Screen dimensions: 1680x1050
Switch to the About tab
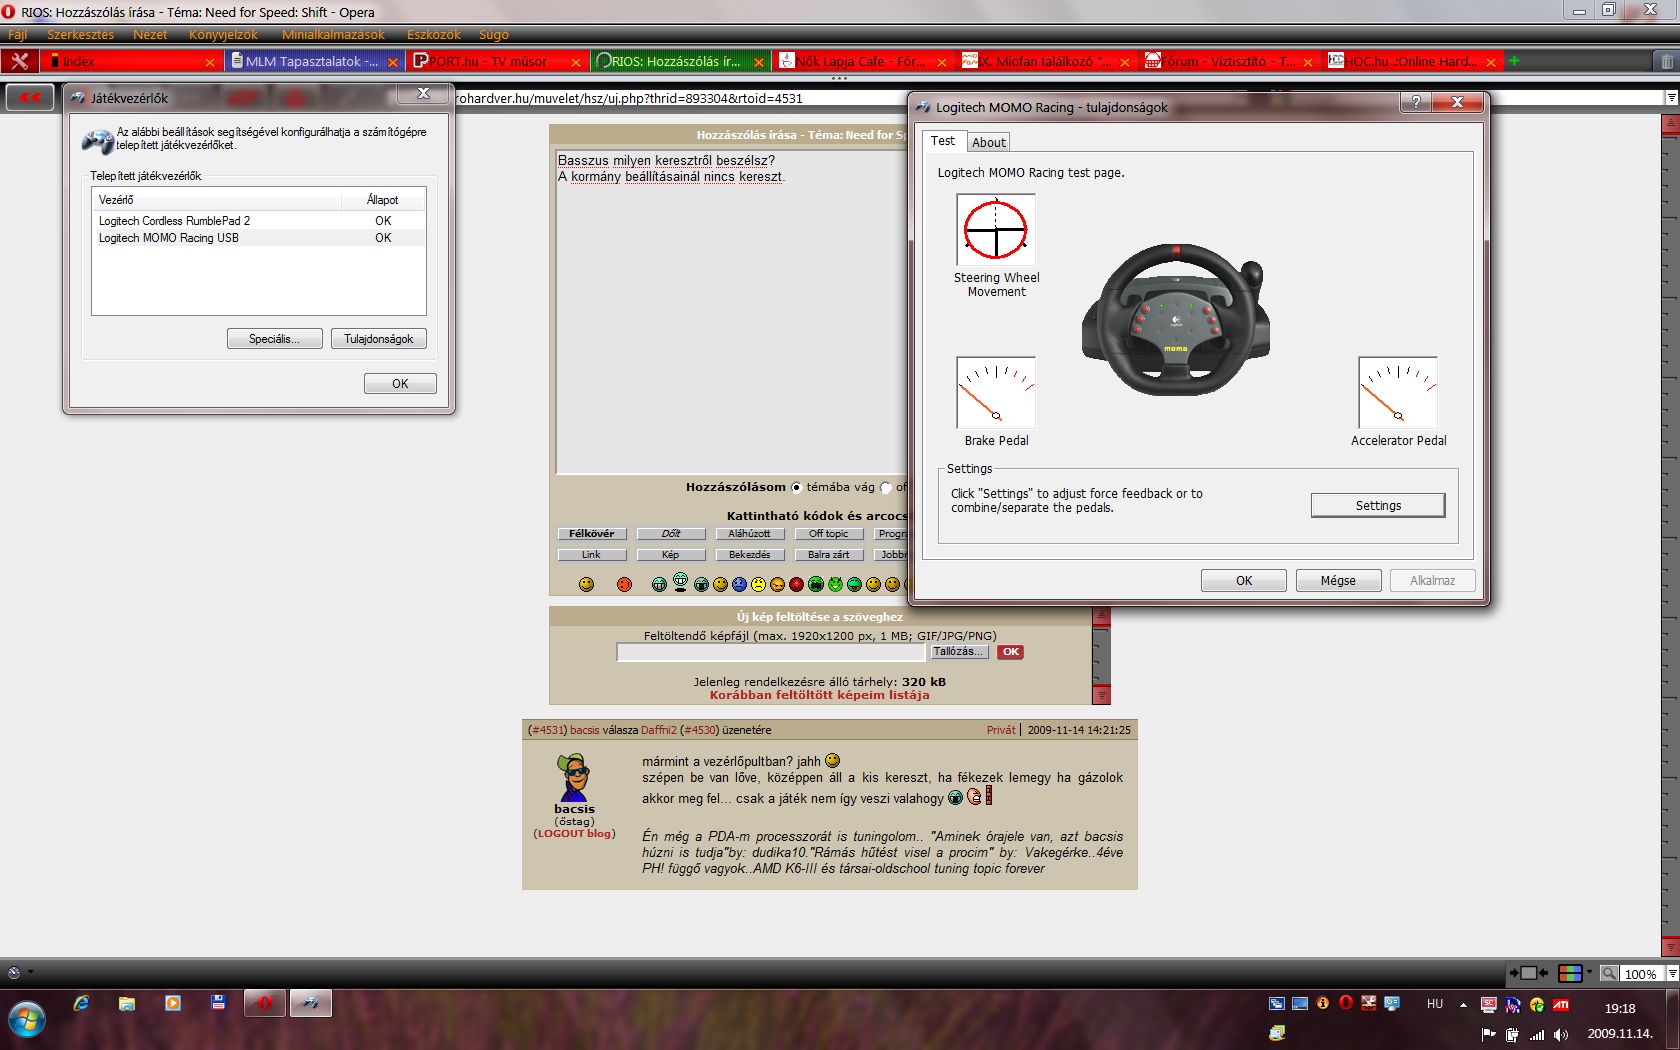(x=988, y=142)
